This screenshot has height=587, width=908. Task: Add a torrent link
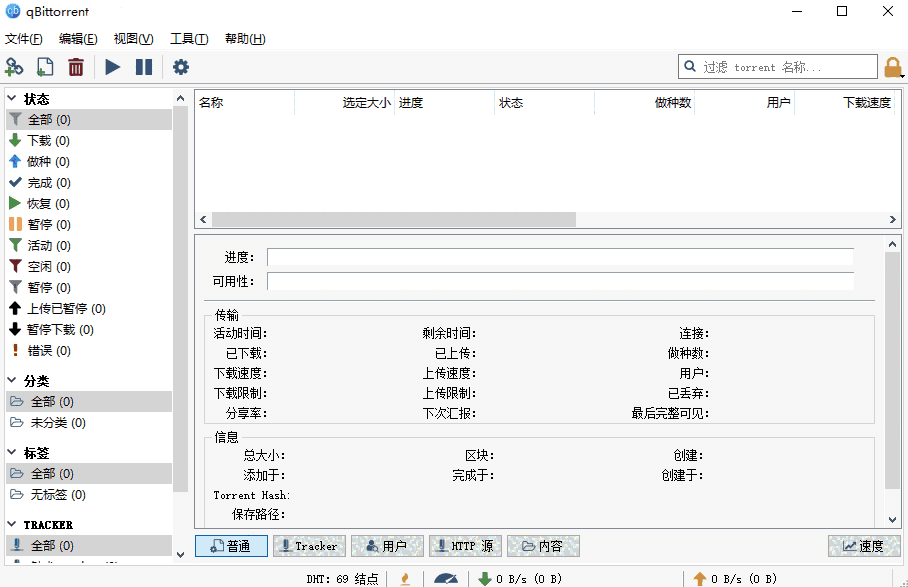tap(14, 66)
